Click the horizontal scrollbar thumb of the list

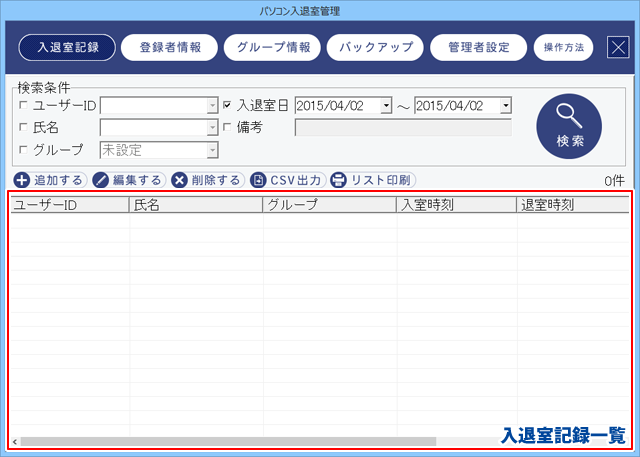point(229,441)
